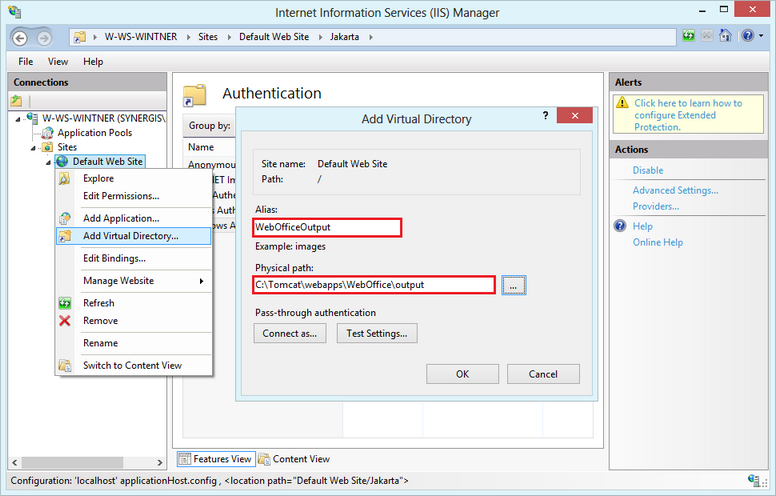Open the Manage Website submenu
Viewport: 776px width, 496px height.
click(x=134, y=281)
